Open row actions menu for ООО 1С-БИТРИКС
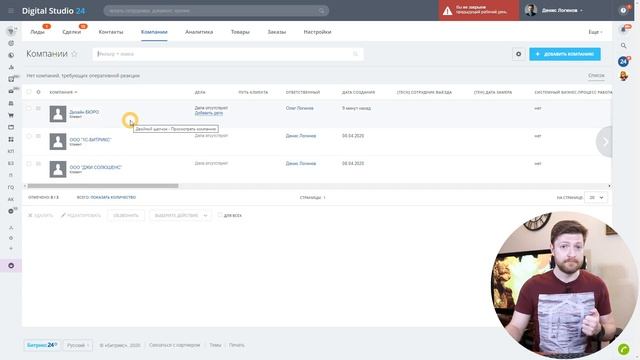Viewport: 640px width, 360px height. (38, 136)
